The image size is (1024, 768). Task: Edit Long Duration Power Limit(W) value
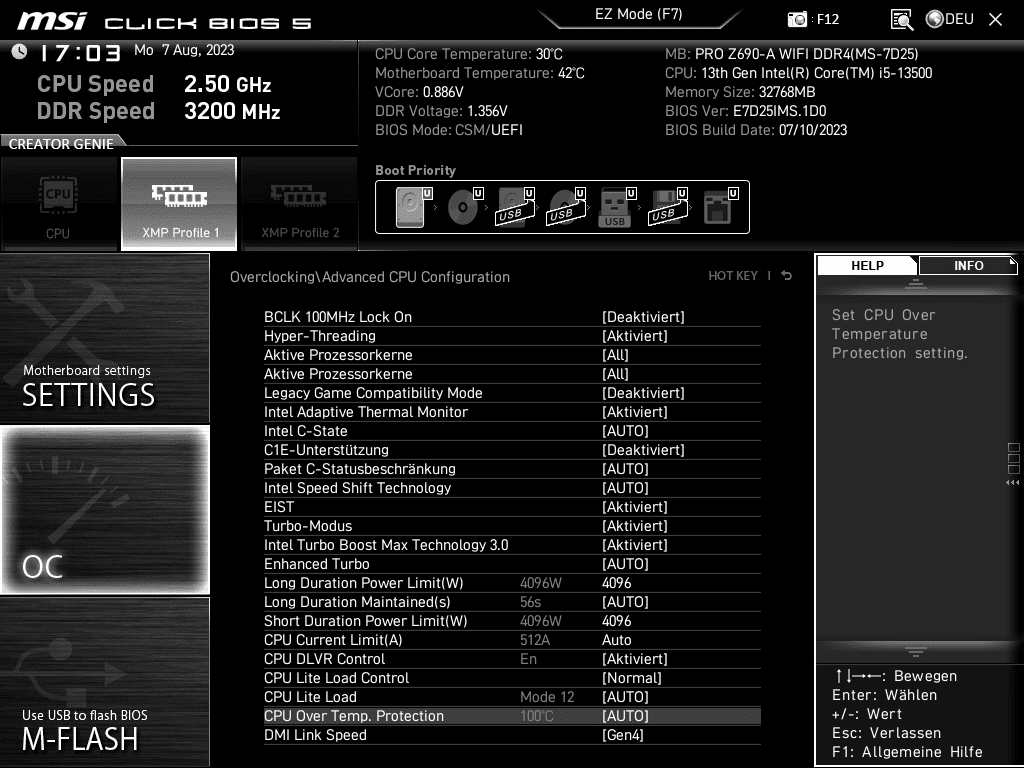click(x=512, y=583)
